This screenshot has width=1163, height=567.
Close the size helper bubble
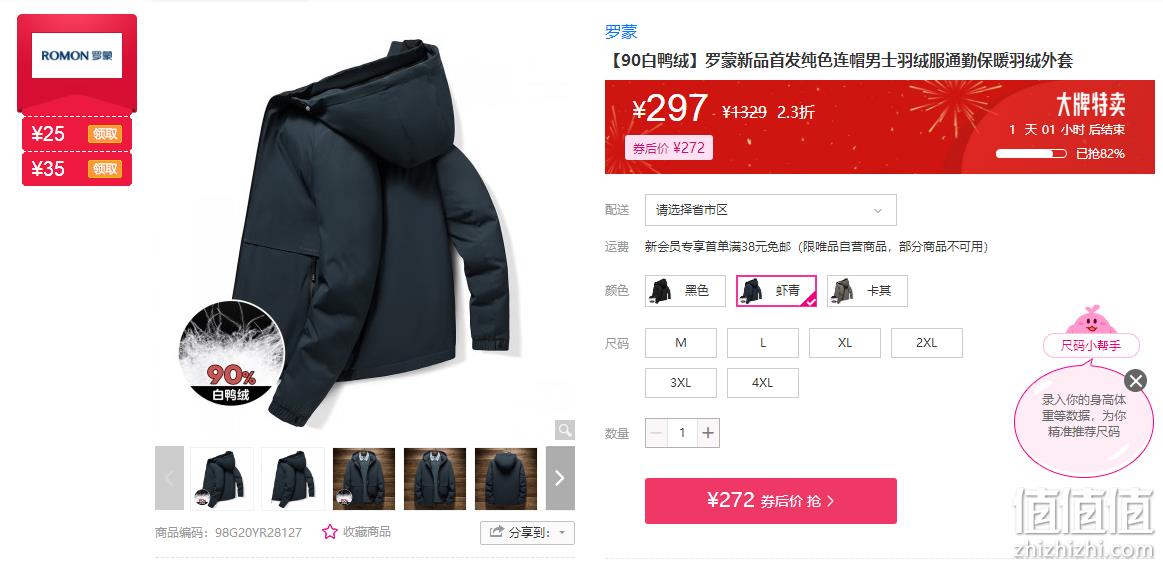click(x=1135, y=381)
